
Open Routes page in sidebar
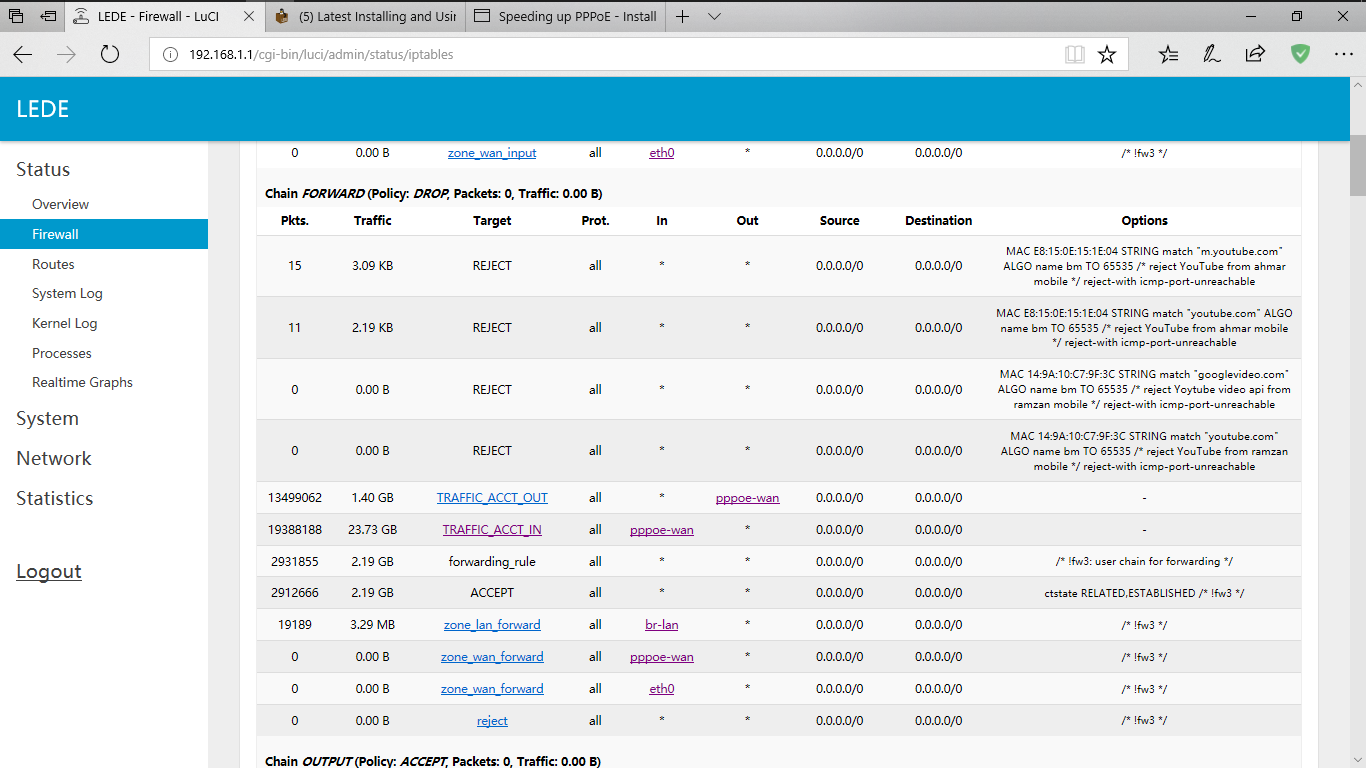tap(53, 264)
